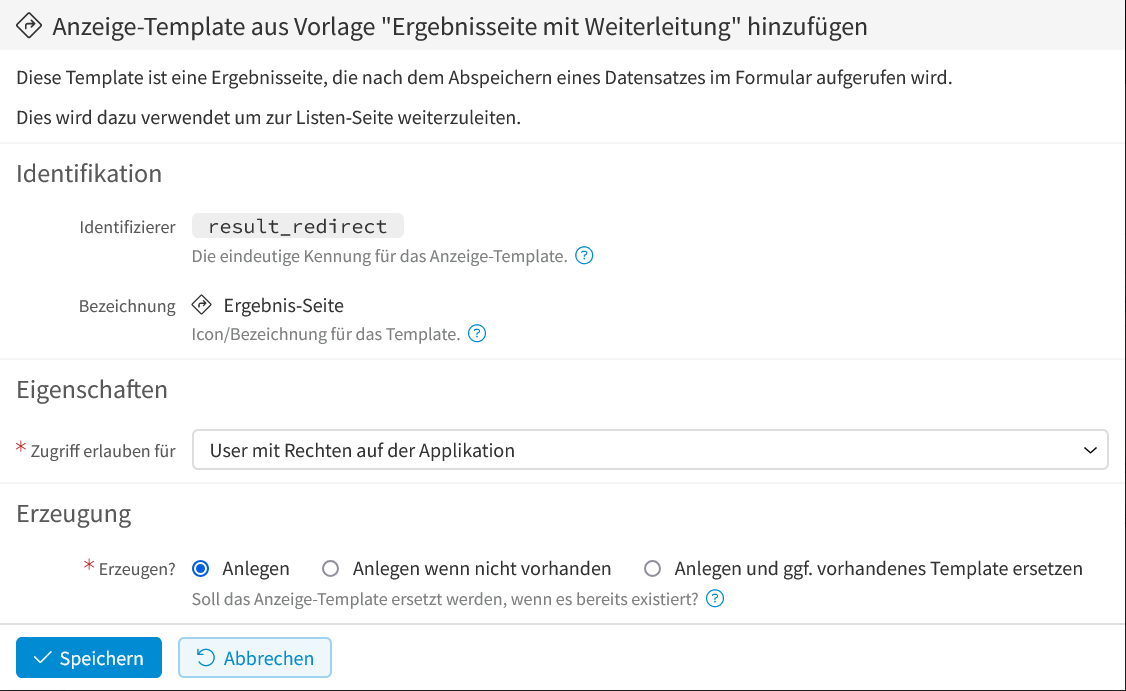Viewport: 1126px width, 691px height.
Task: Click the Erzeugen? field label
Action: tap(136, 570)
